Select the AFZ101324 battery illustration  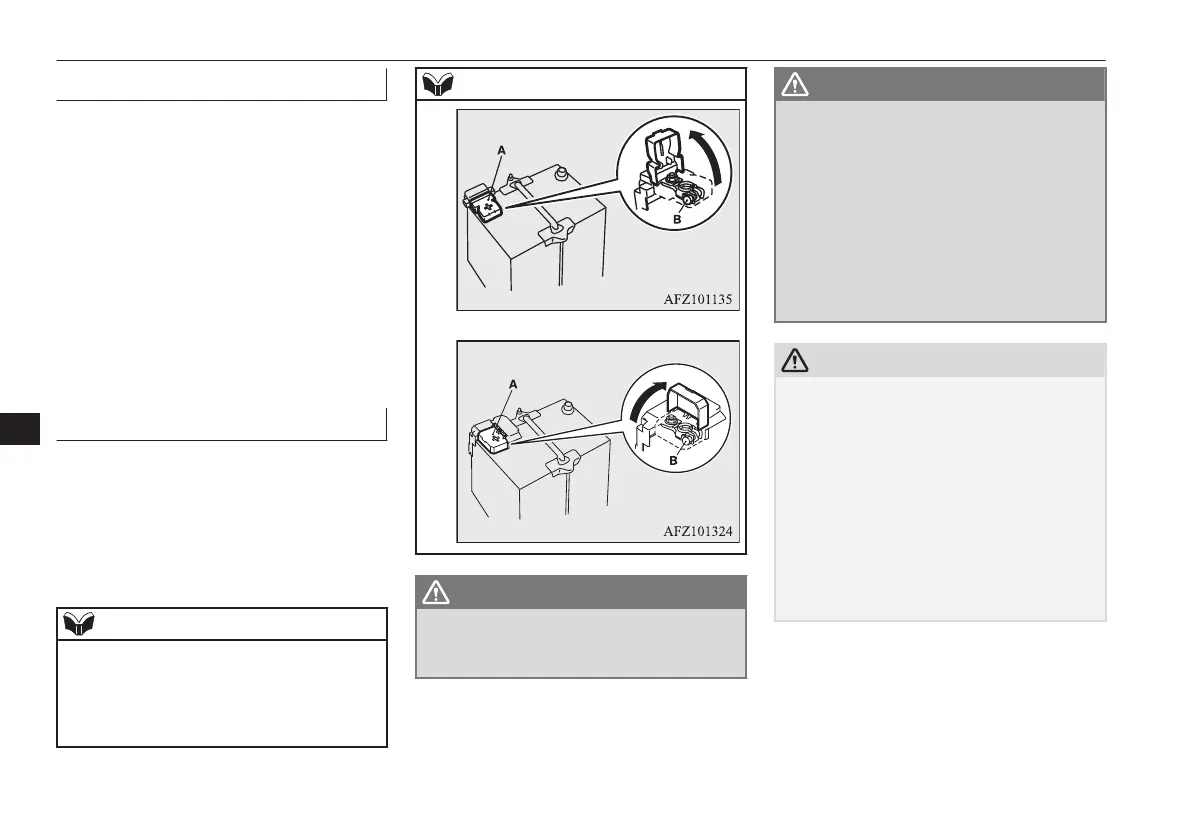click(x=598, y=441)
